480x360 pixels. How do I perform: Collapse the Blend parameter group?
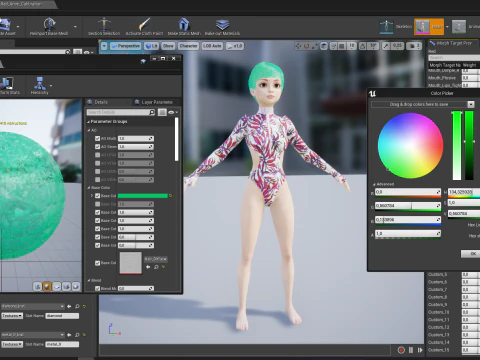[x=89, y=280]
